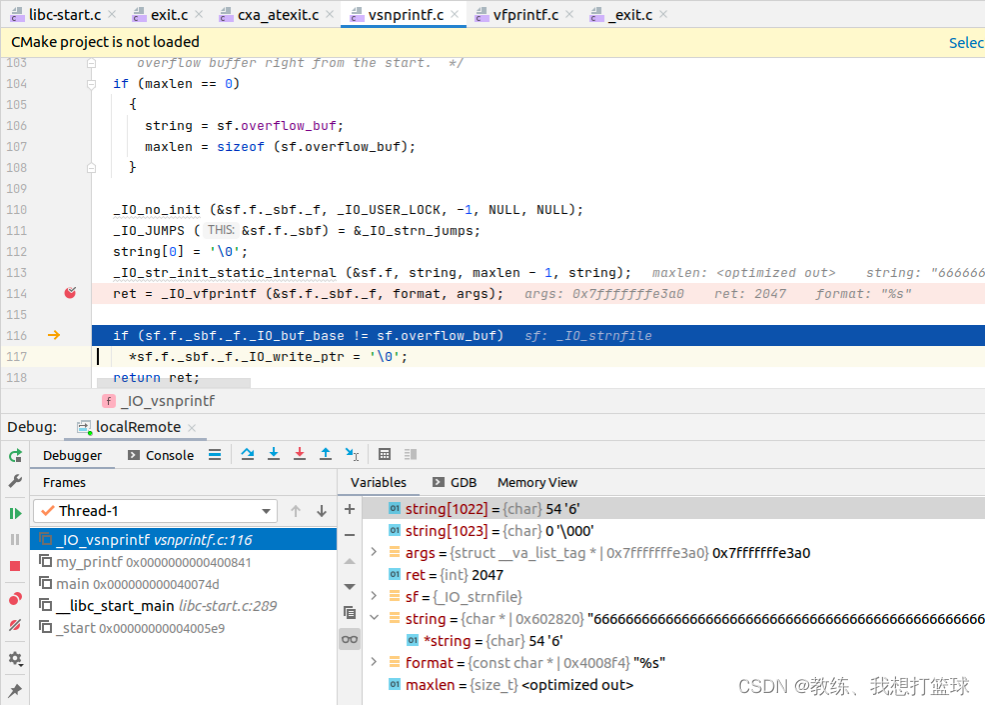Screen dimensions: 985x705
Task: Open debugger settings wrench icon
Action: [x=15, y=481]
